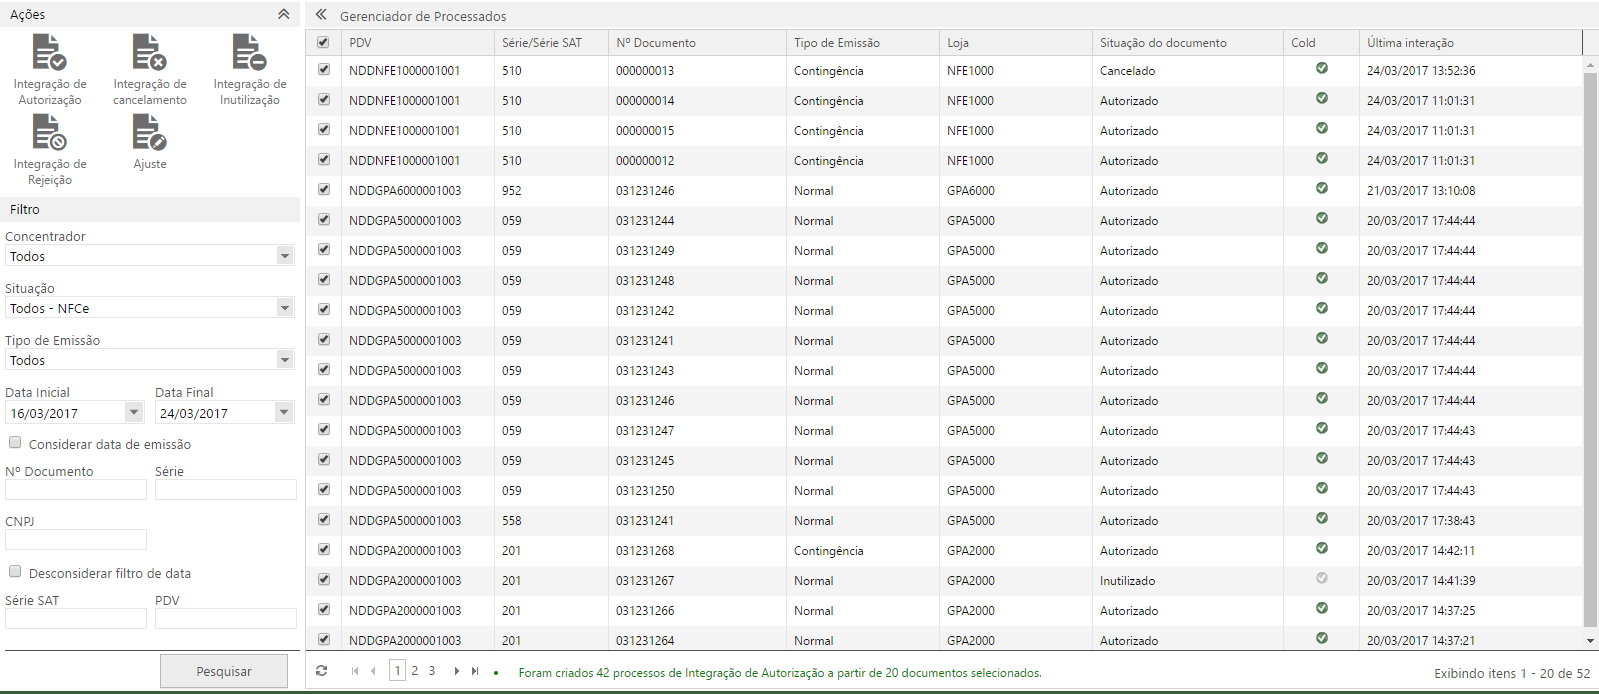Open the Ajuste action icon
This screenshot has height=694, width=1599.
point(149,132)
